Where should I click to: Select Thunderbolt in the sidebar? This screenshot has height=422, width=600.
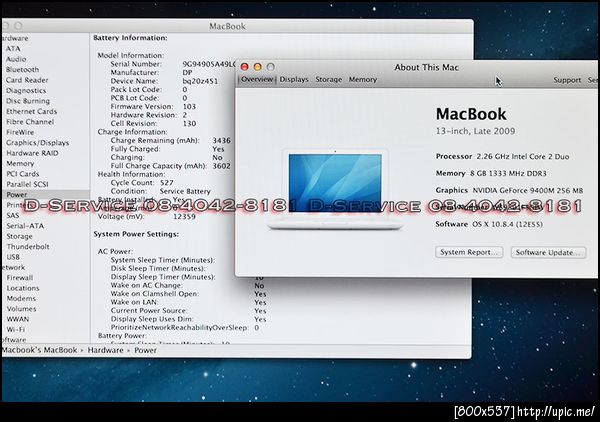(28, 247)
